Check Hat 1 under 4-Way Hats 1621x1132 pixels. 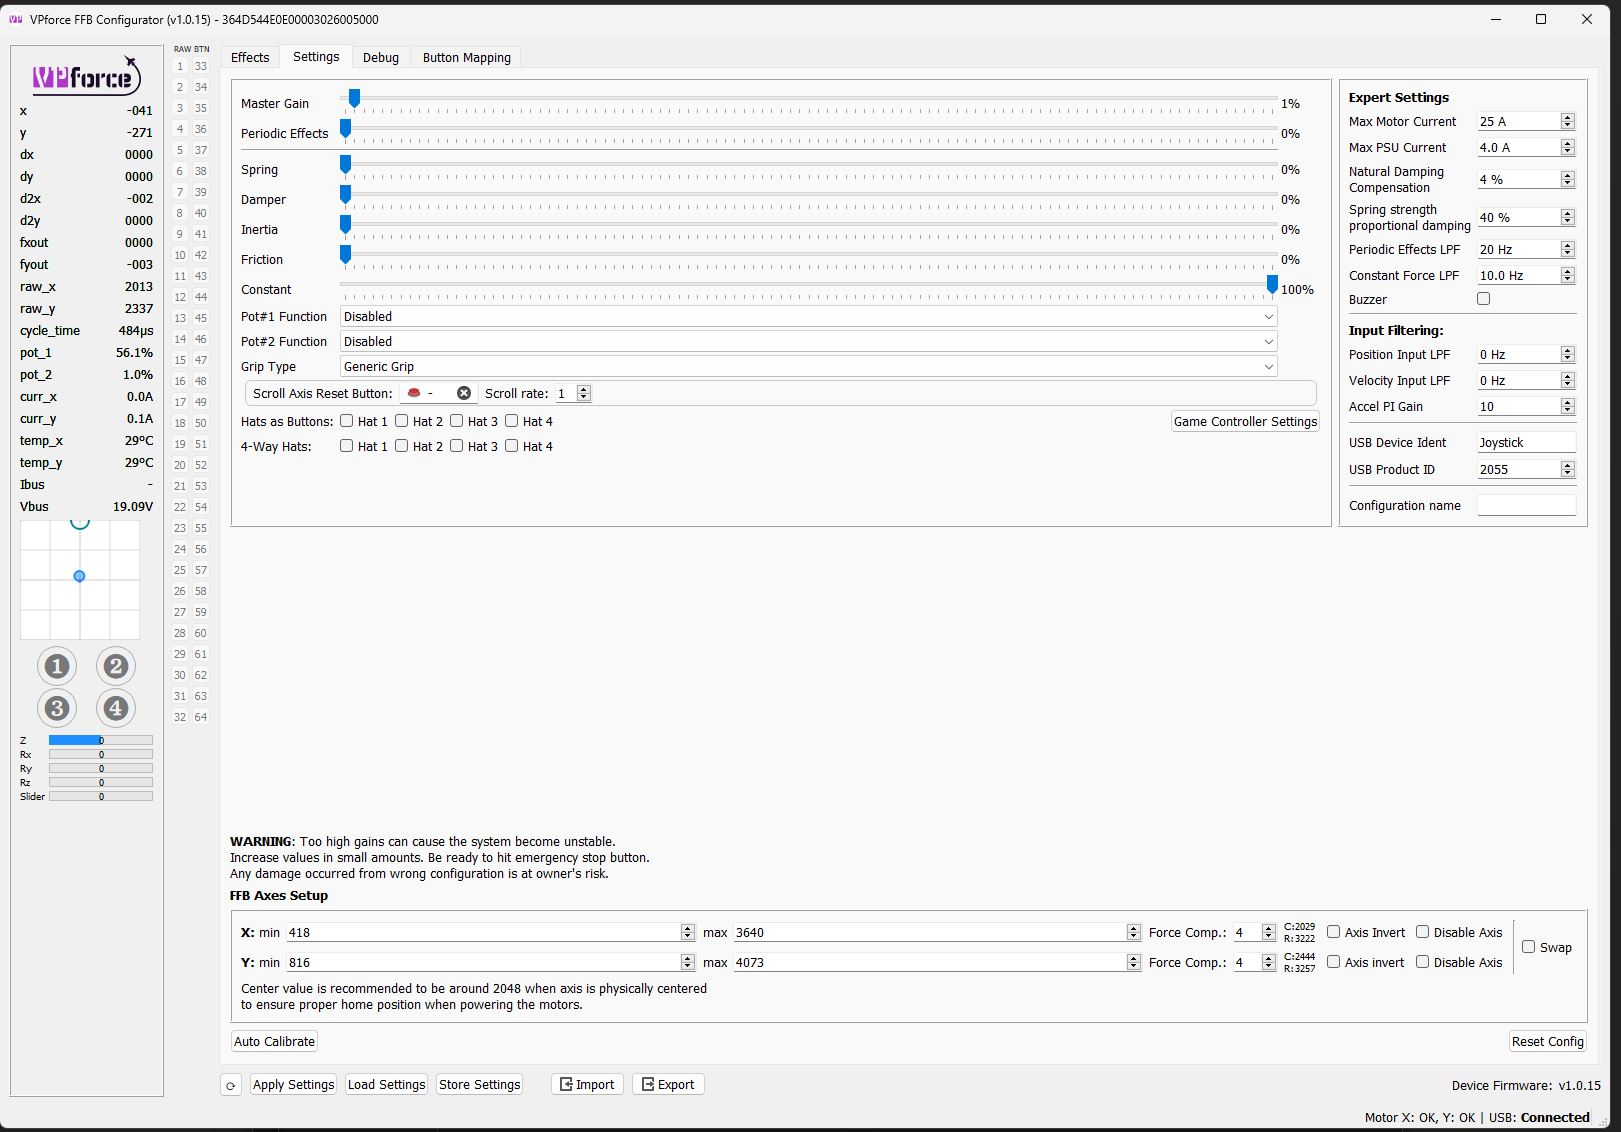coord(347,446)
